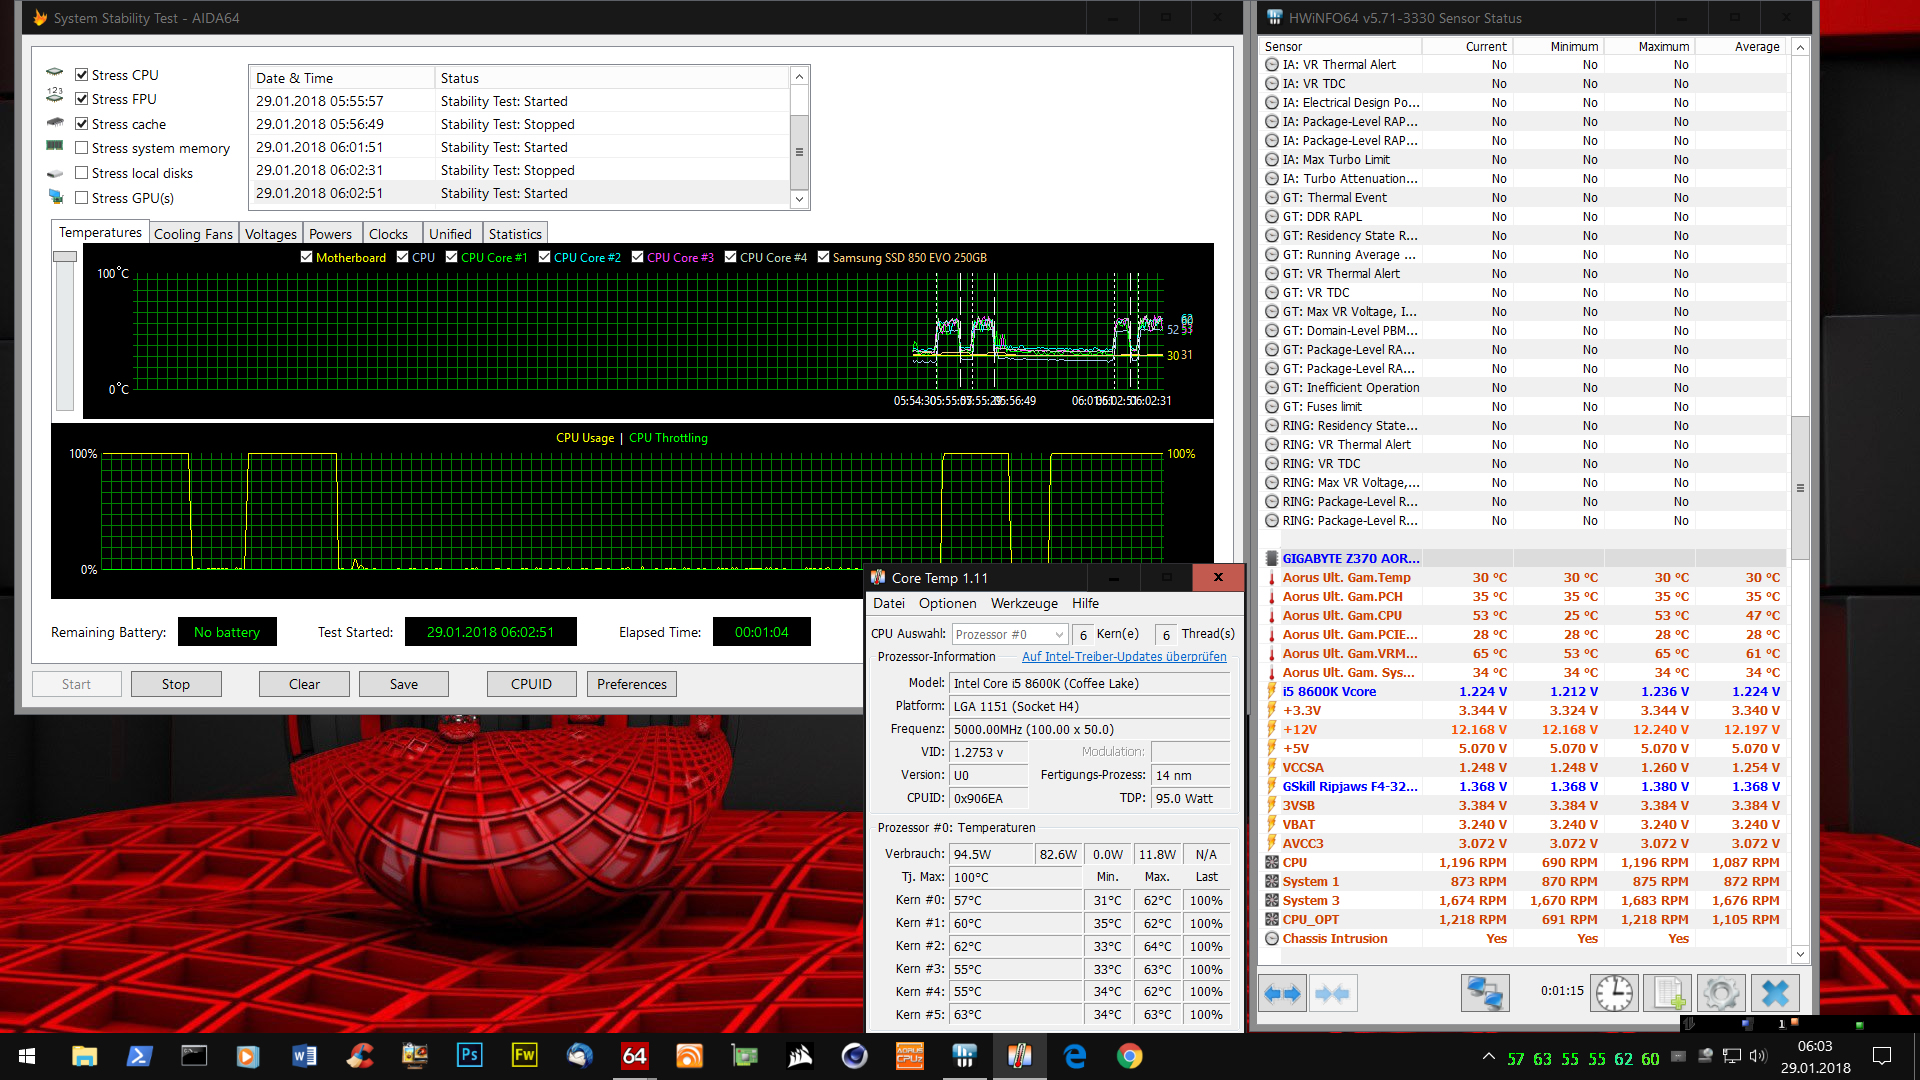
Task: Open Windows Start menu
Action: (x=27, y=1056)
